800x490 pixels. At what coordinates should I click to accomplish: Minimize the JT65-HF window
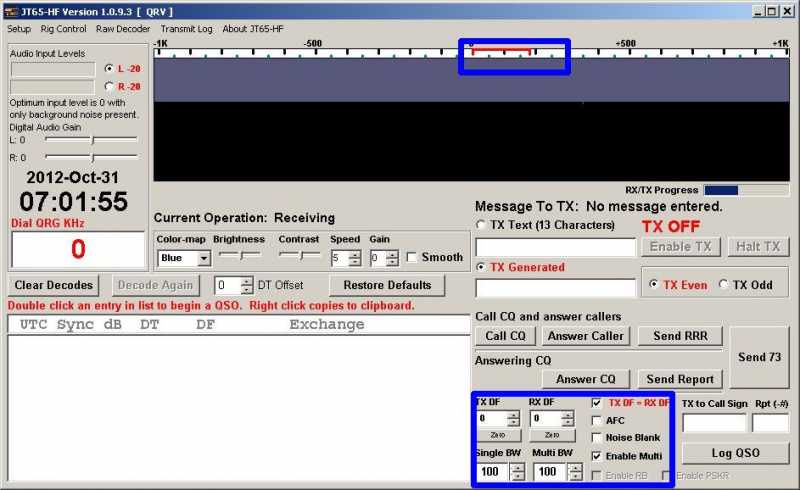click(x=758, y=11)
